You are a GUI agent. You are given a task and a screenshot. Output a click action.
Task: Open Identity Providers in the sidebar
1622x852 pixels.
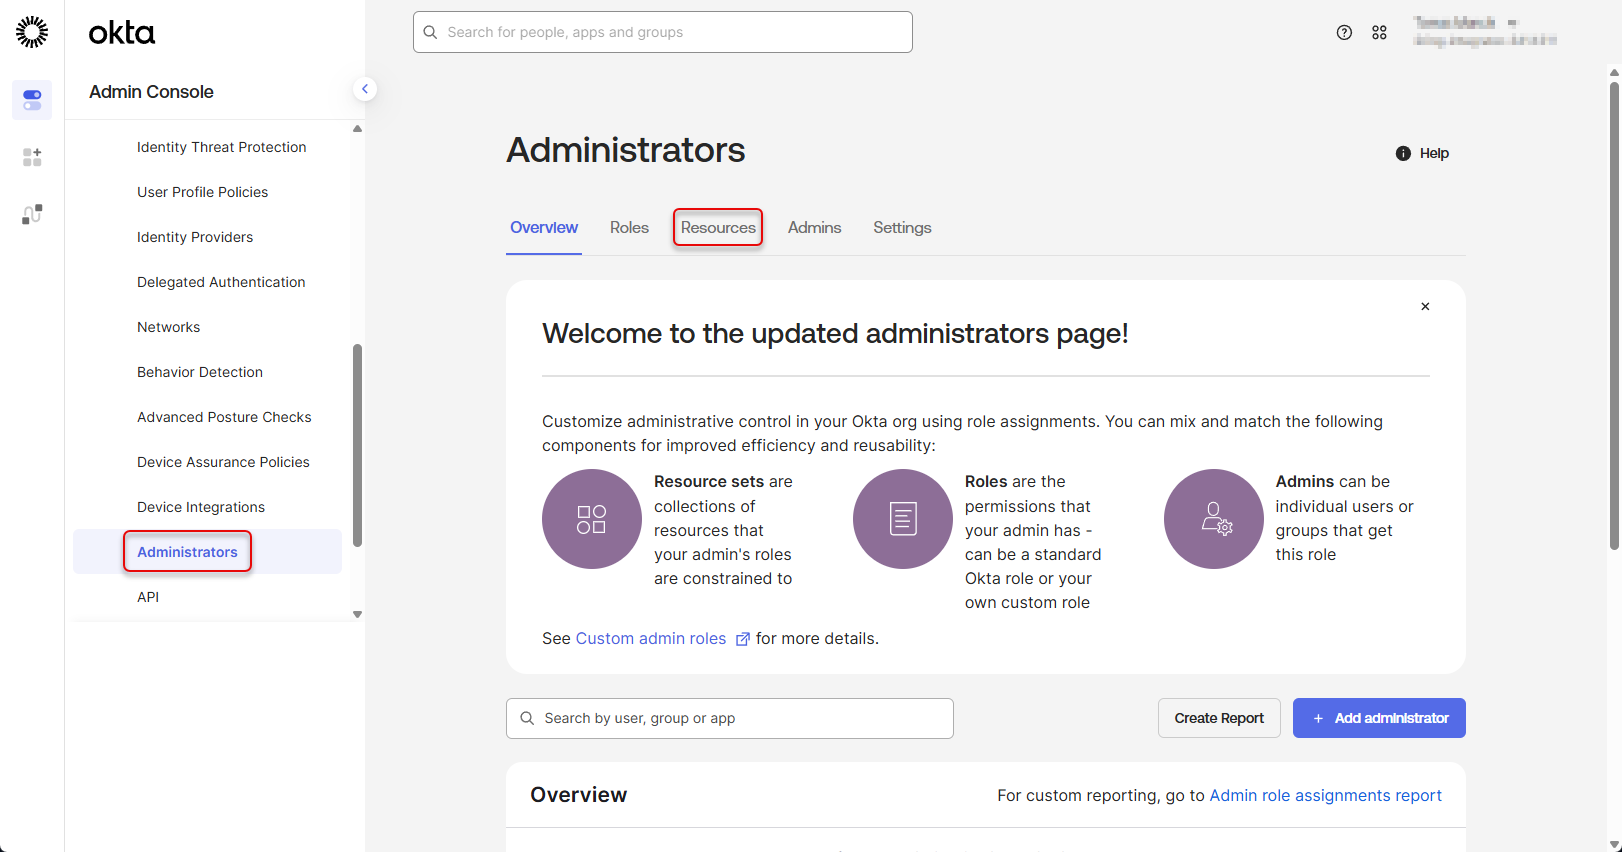(x=195, y=237)
